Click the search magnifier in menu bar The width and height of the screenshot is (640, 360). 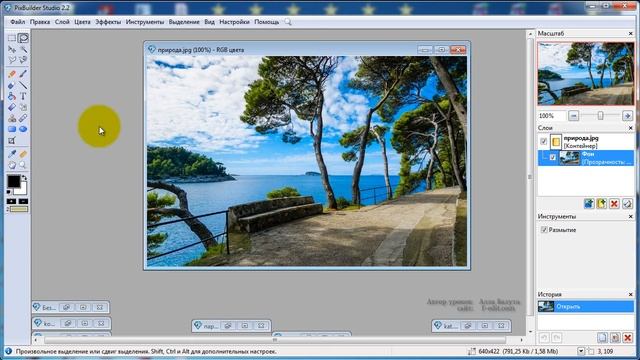click(288, 22)
